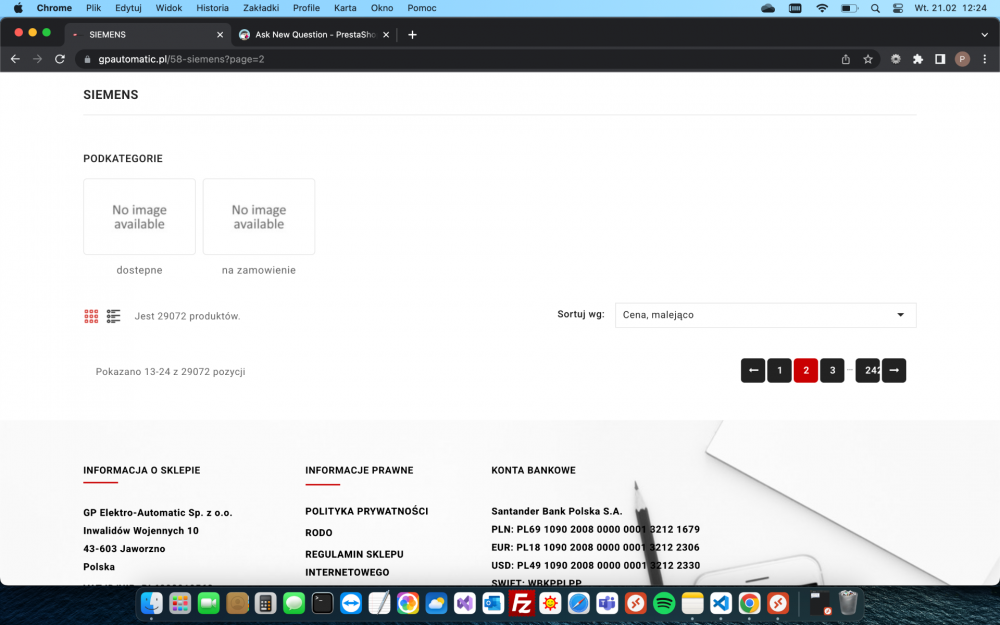Screen dimensions: 1000x625
Task: Bookmark this page with star icon
Action: tap(867, 59)
